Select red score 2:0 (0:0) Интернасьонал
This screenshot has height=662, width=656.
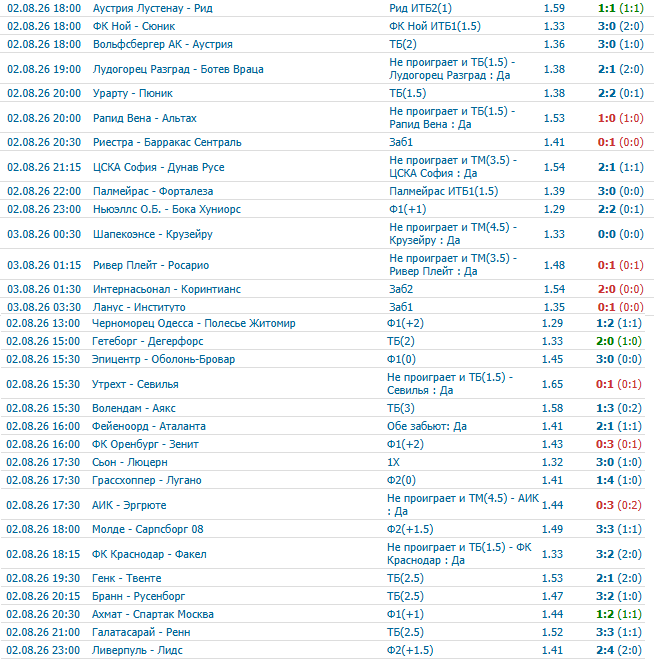(x=621, y=289)
